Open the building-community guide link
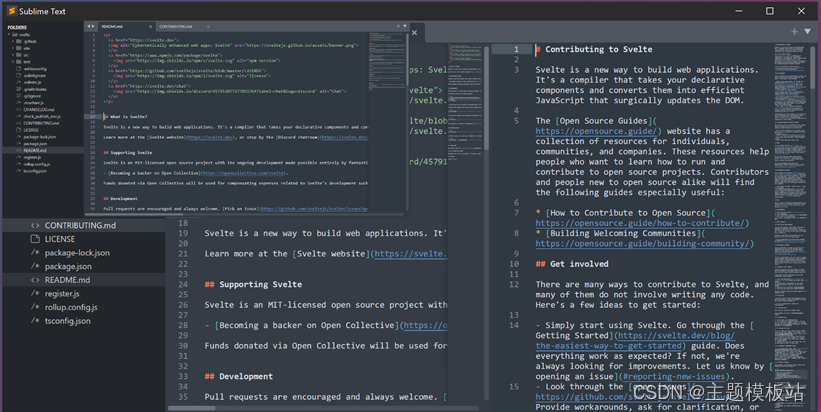 pyautogui.click(x=642, y=243)
